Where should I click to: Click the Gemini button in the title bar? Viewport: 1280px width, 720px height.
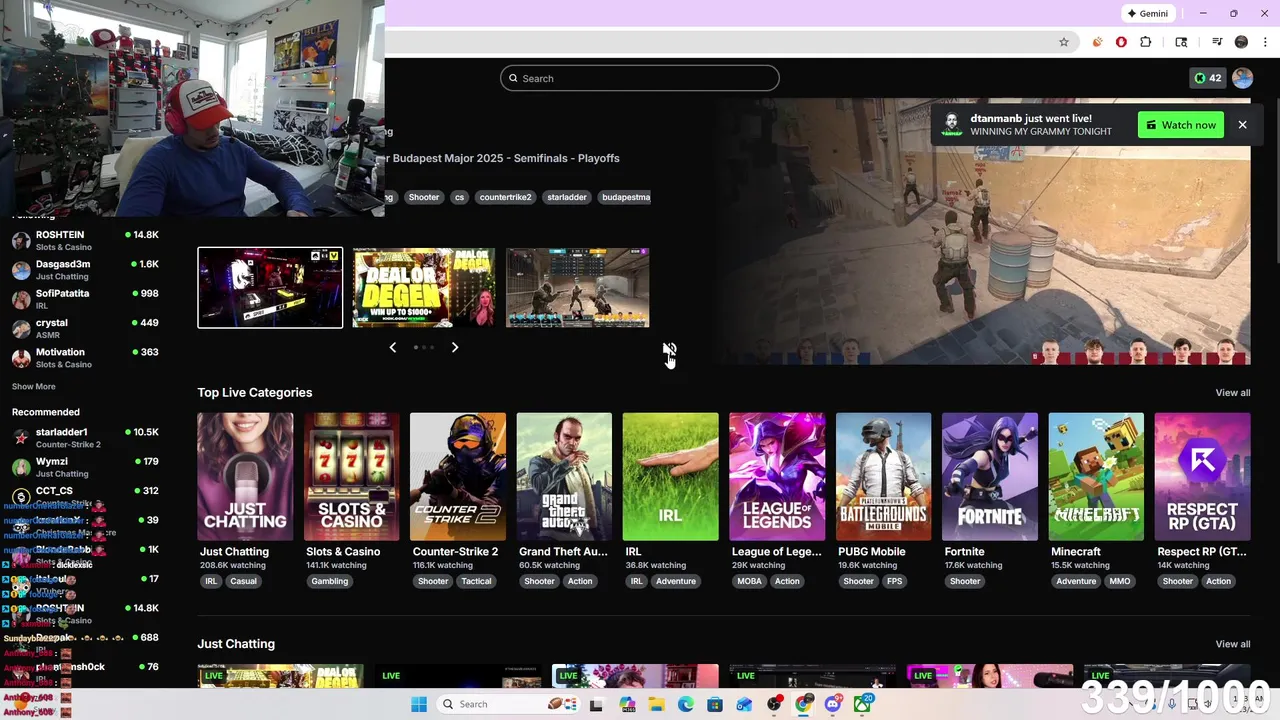coord(1148,14)
